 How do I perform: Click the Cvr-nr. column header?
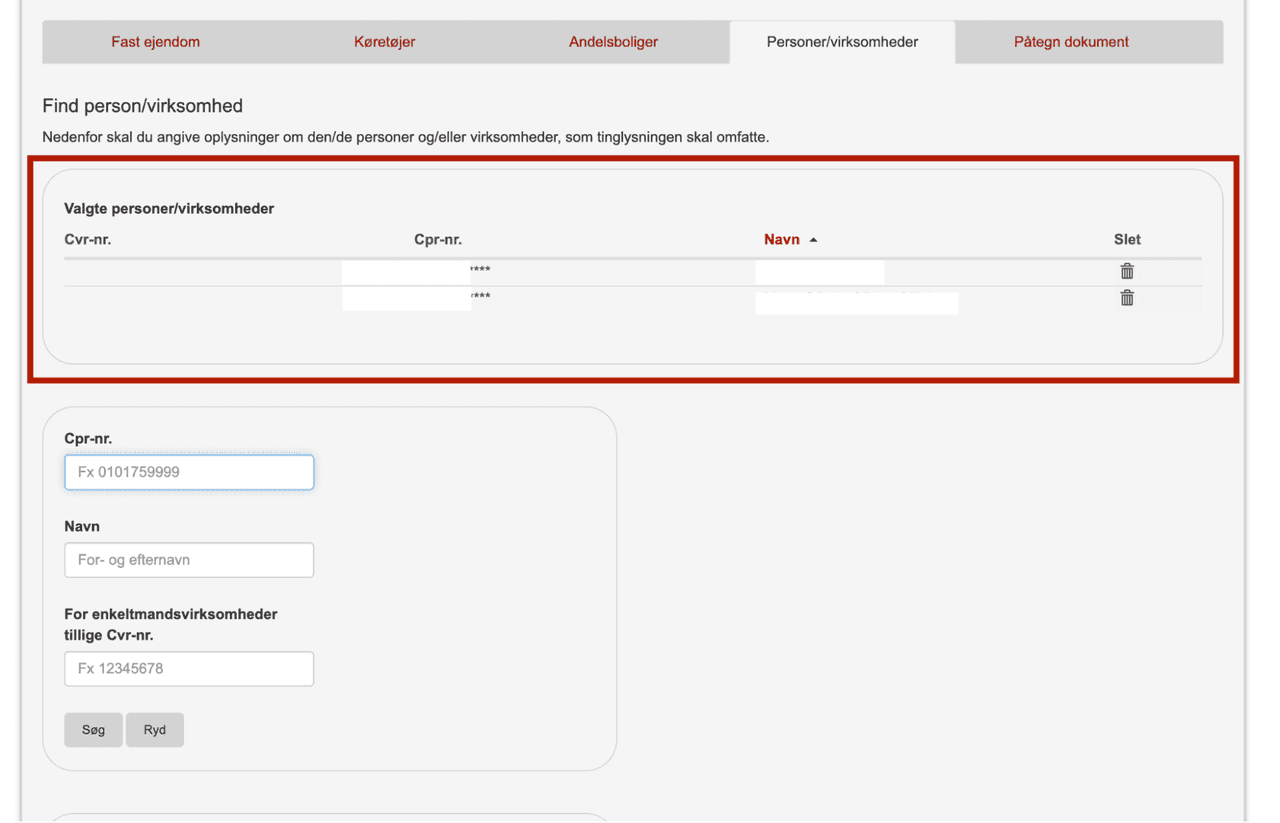click(x=87, y=240)
